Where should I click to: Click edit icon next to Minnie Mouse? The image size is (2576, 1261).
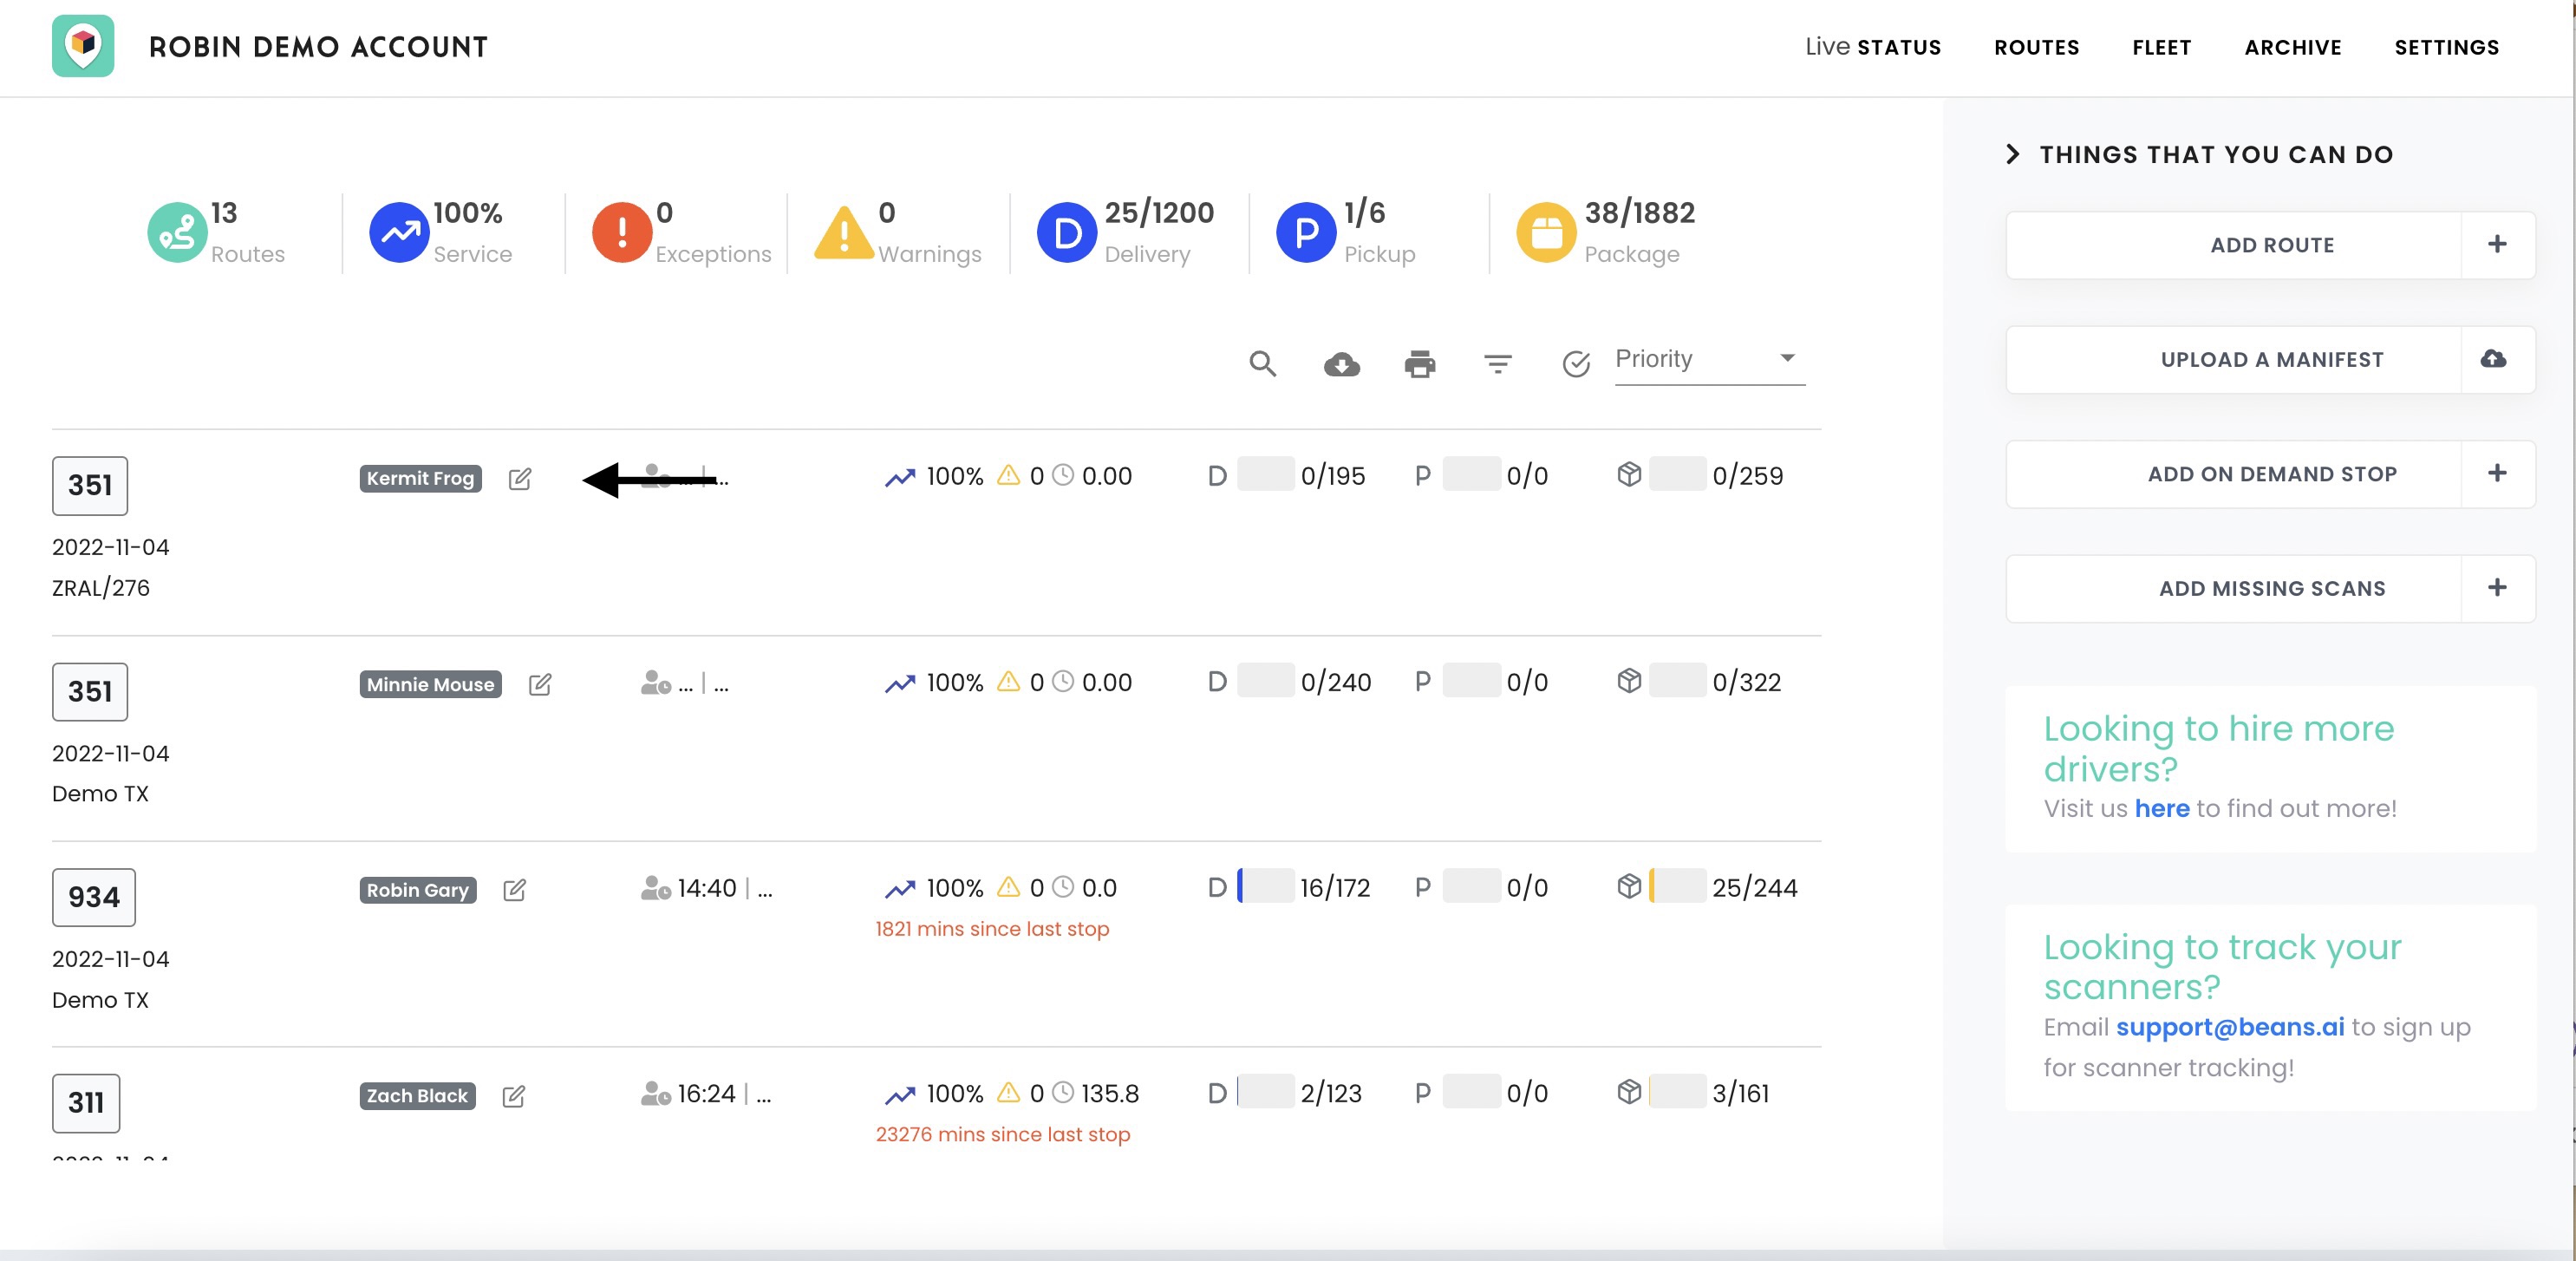540,685
